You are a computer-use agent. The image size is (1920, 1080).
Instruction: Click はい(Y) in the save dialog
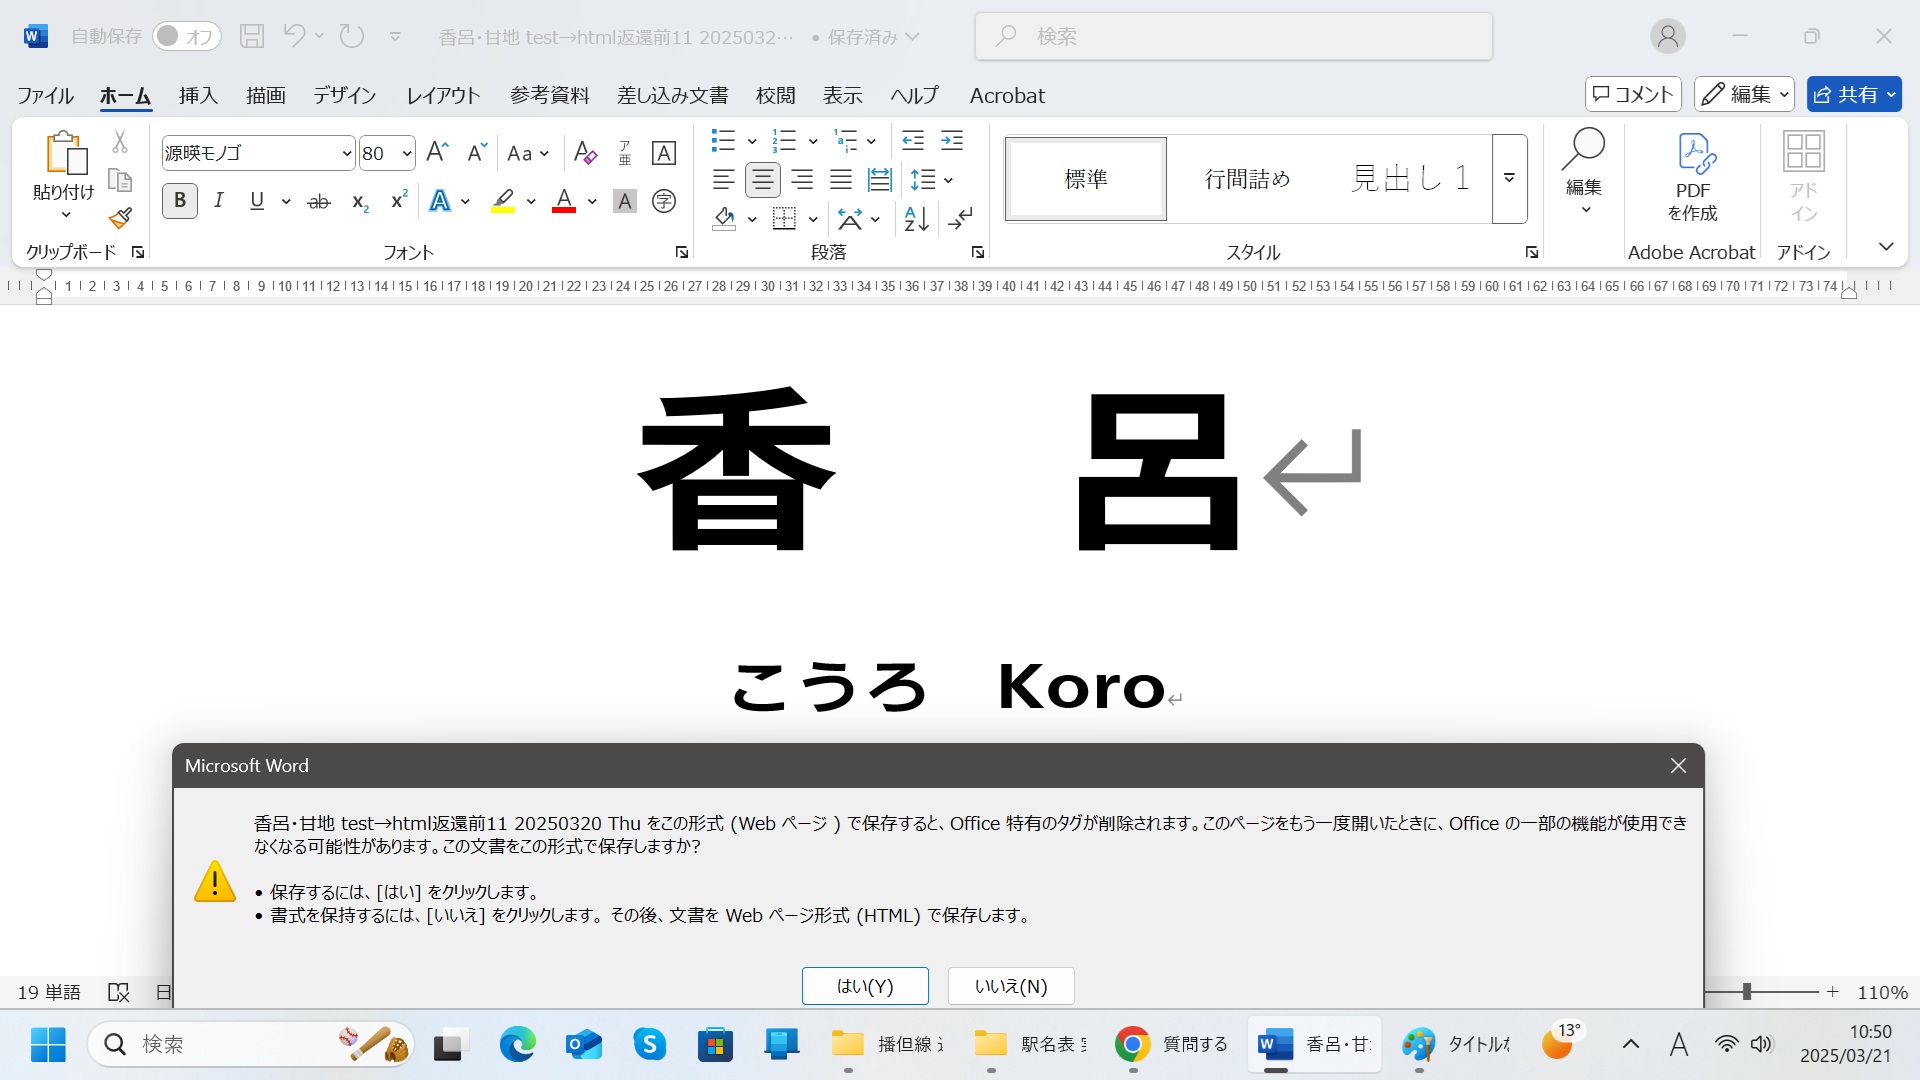[864, 986]
